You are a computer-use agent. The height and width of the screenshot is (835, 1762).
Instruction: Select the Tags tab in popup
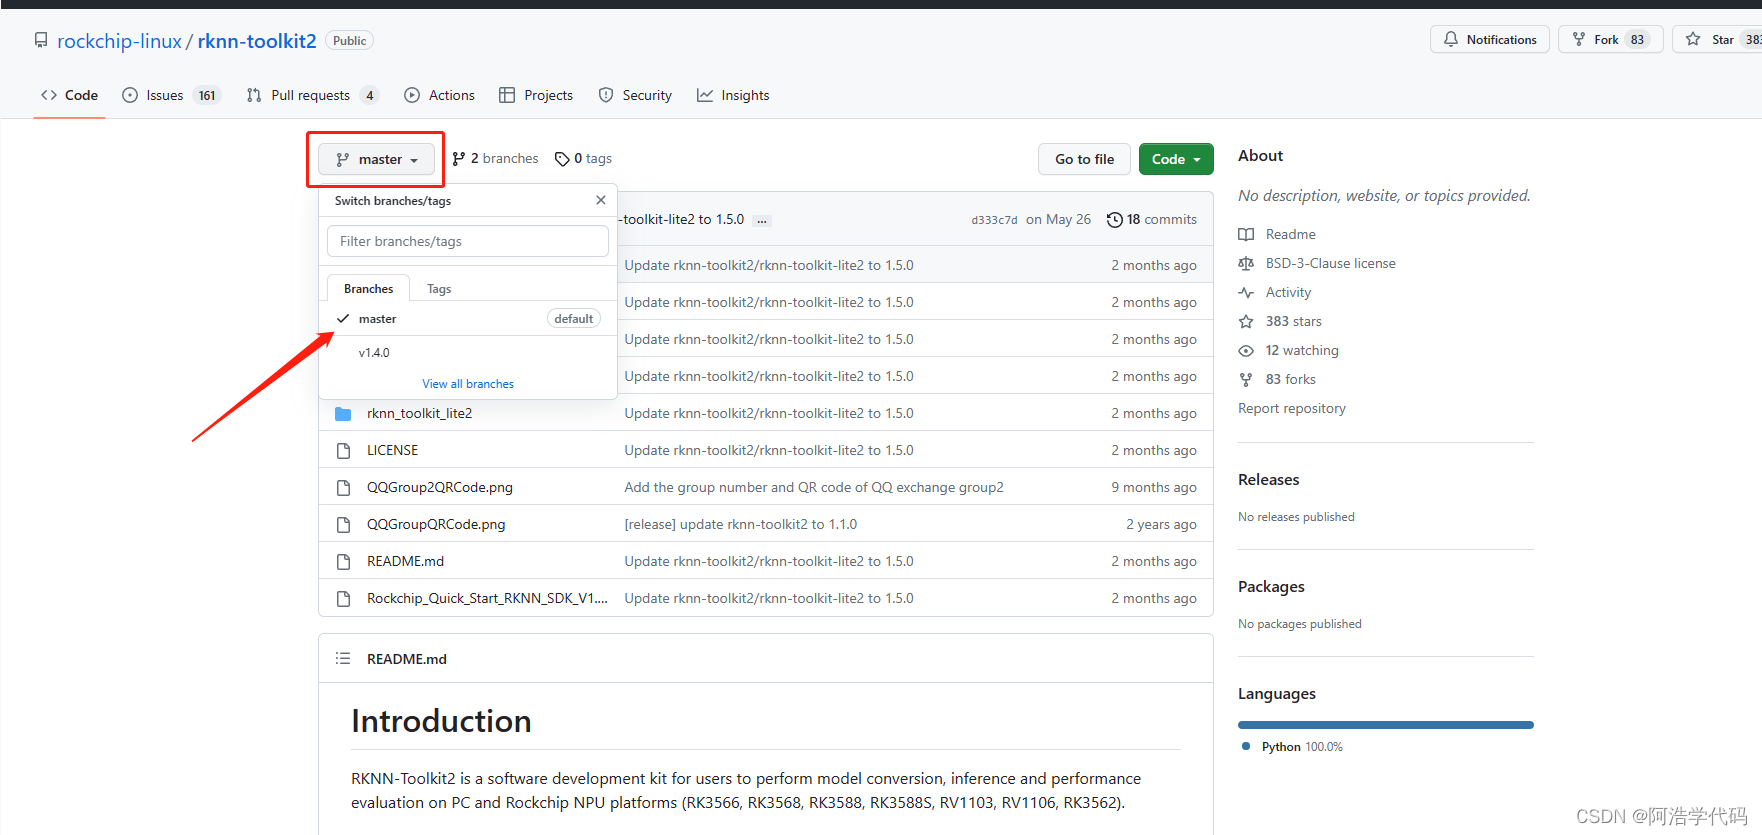(439, 288)
